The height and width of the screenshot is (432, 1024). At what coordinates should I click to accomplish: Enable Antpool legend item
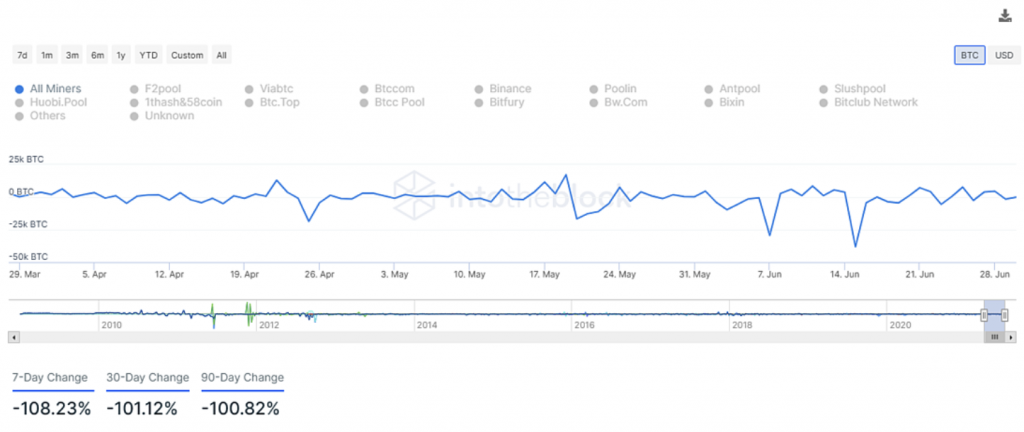(739, 89)
